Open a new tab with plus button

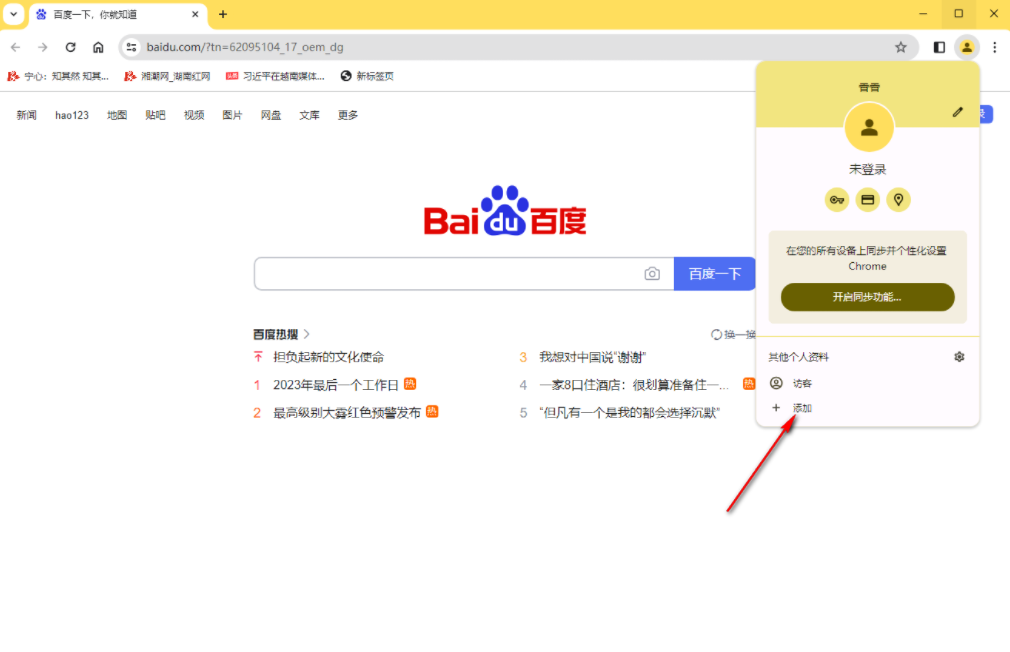pos(223,14)
